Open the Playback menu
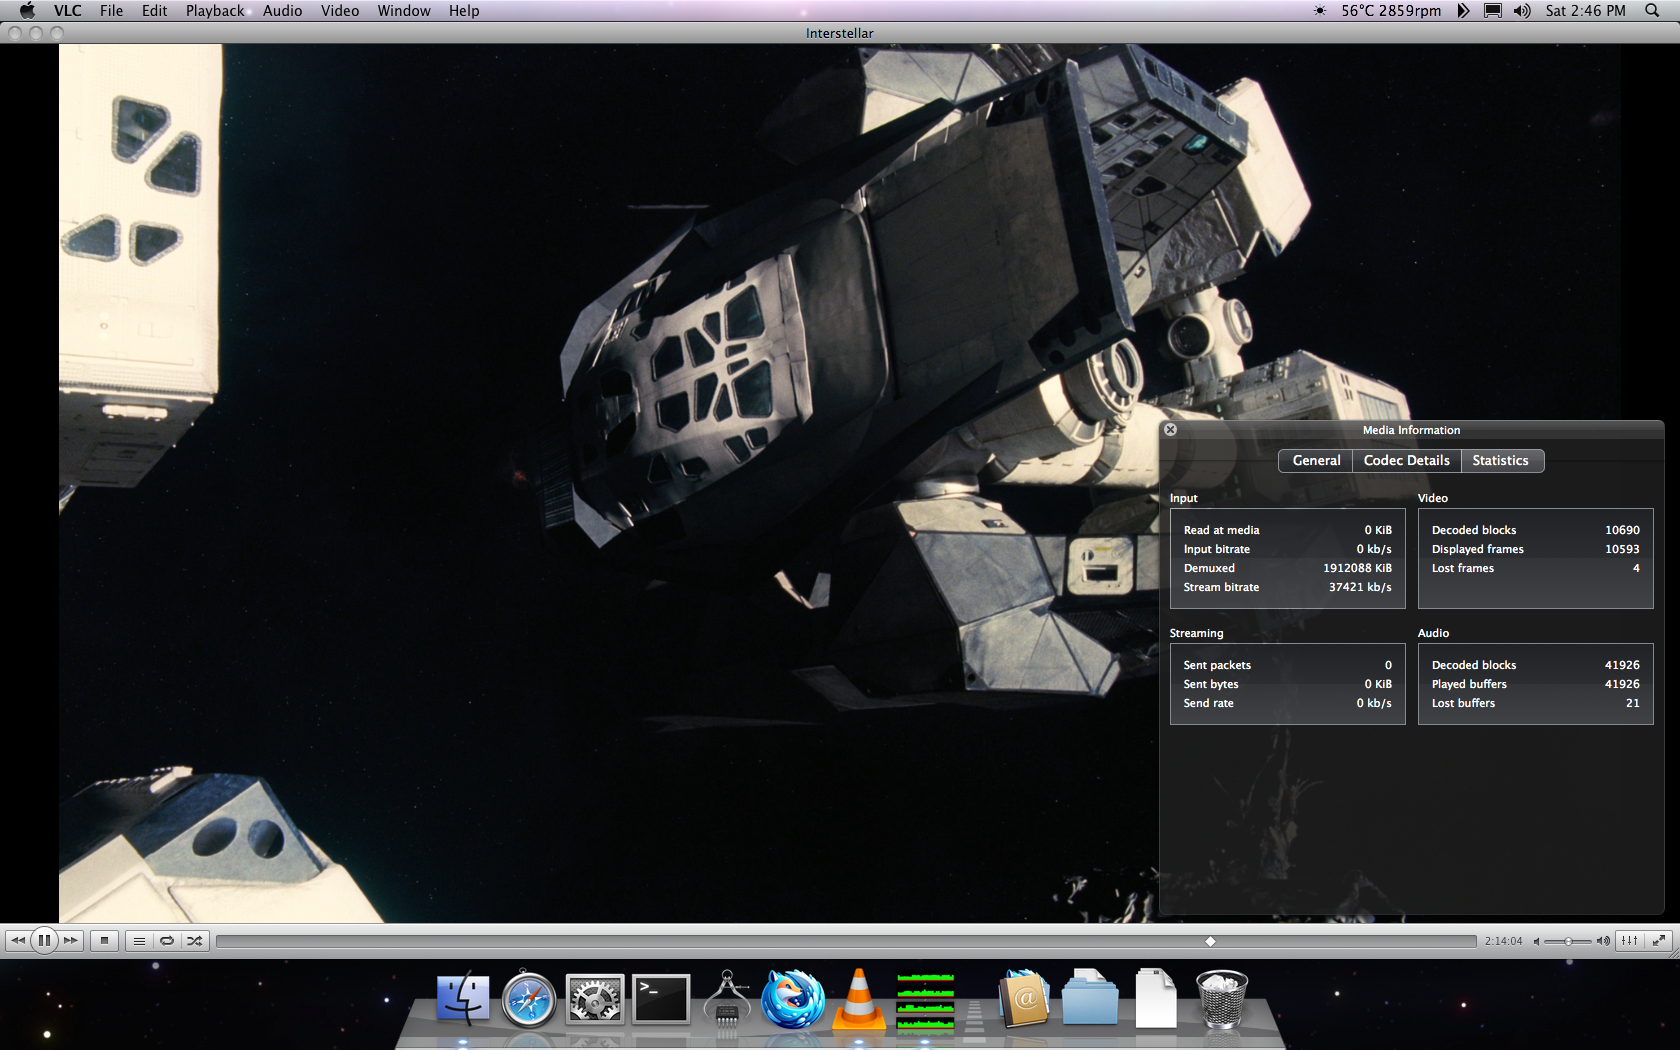 (x=215, y=11)
